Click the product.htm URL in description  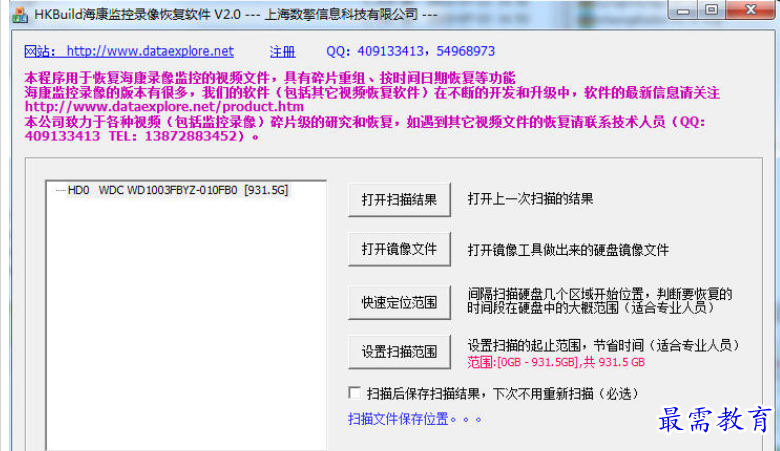pyautogui.click(x=164, y=107)
